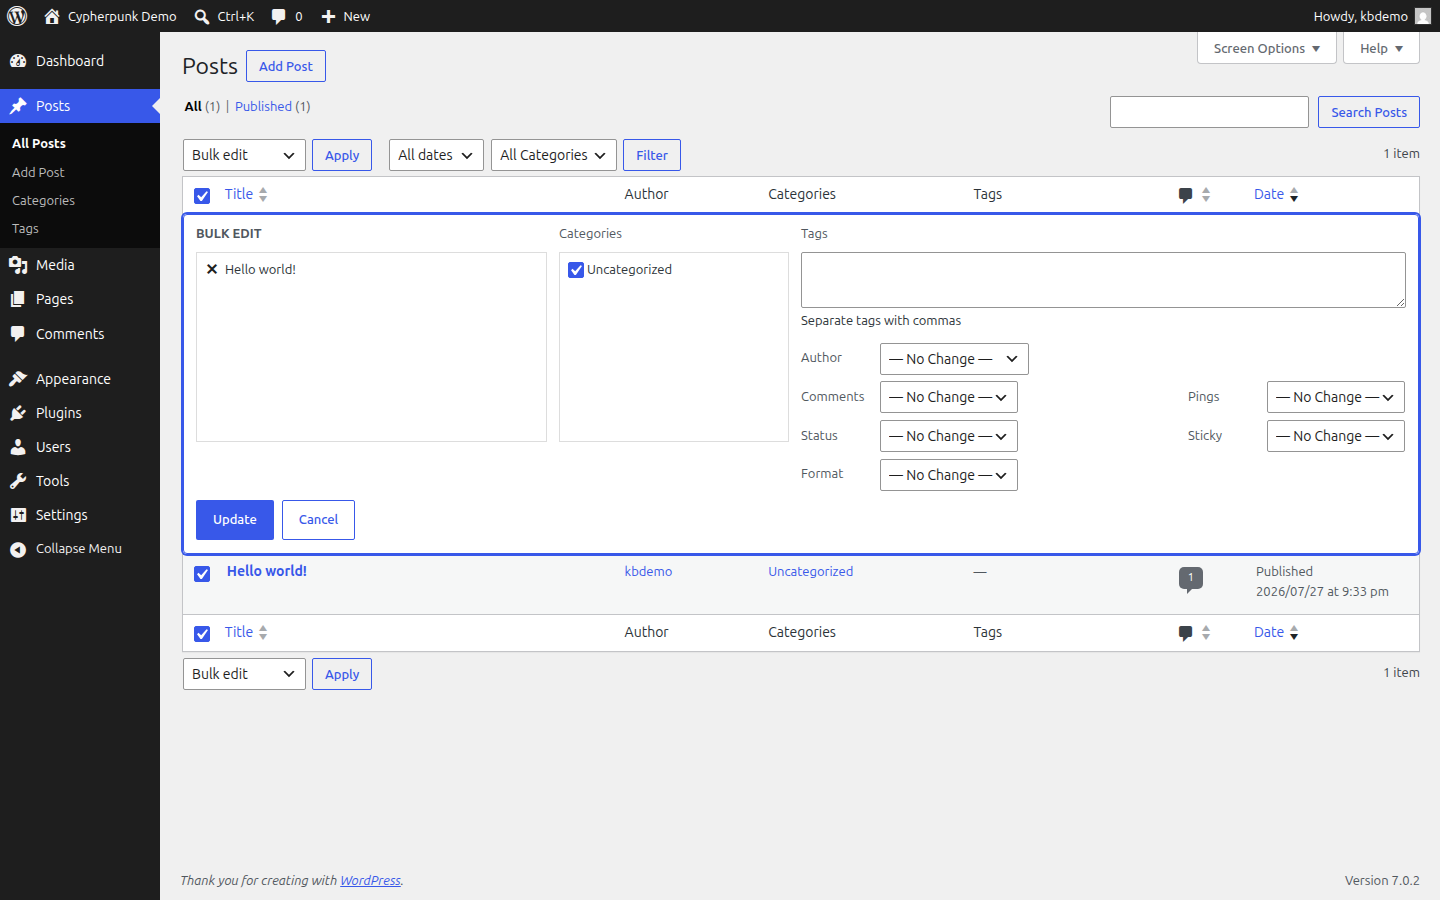The width and height of the screenshot is (1440, 900).
Task: Uncheck the Uncategorized category checkbox
Action: (x=576, y=270)
